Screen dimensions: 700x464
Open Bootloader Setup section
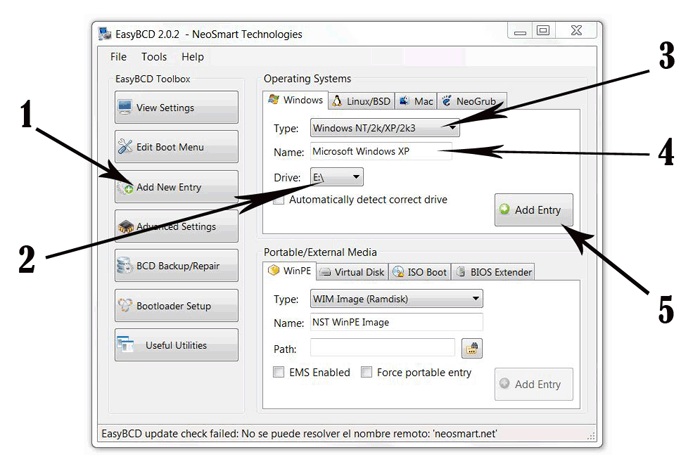176,305
